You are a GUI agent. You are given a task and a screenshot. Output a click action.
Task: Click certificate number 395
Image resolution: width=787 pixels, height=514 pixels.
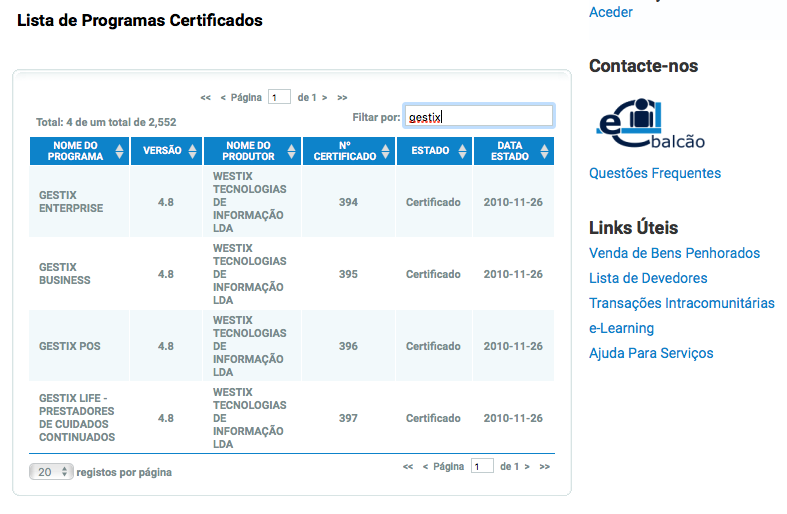pyautogui.click(x=348, y=274)
